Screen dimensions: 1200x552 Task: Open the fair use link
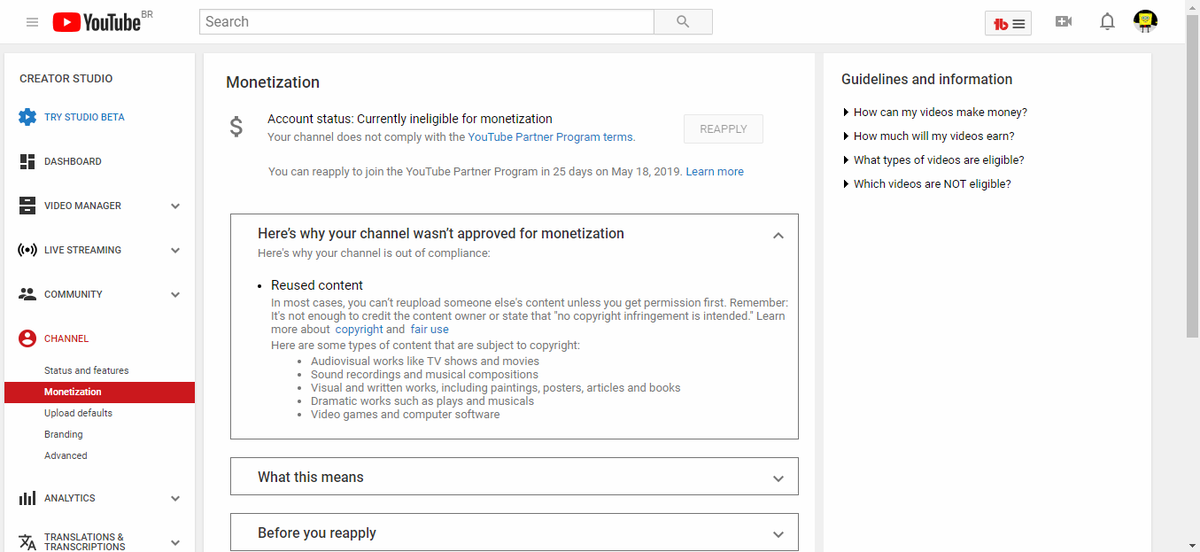coord(430,329)
